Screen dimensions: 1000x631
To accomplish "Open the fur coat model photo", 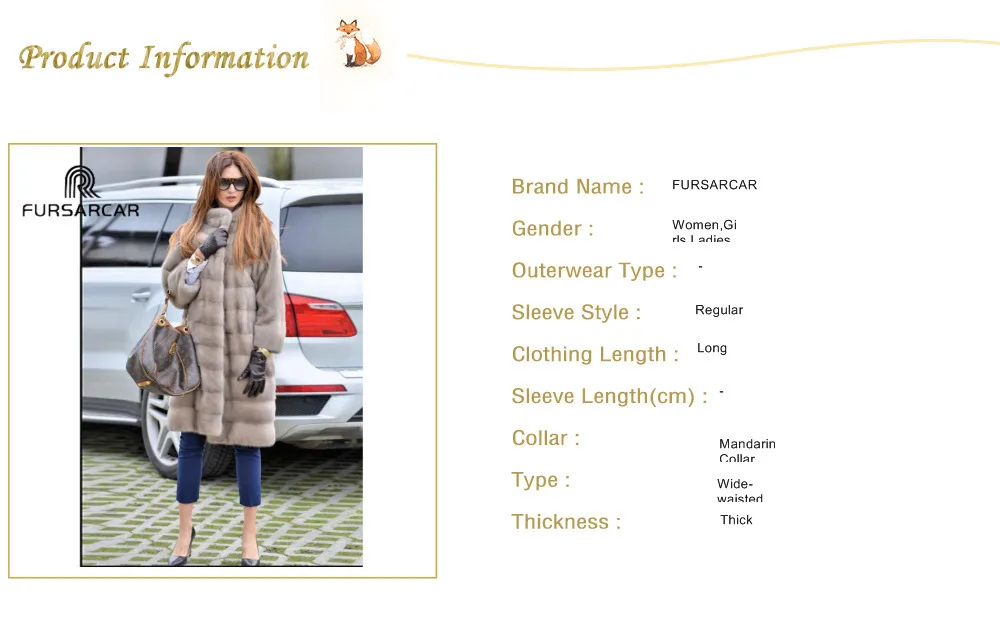I will (x=222, y=357).
